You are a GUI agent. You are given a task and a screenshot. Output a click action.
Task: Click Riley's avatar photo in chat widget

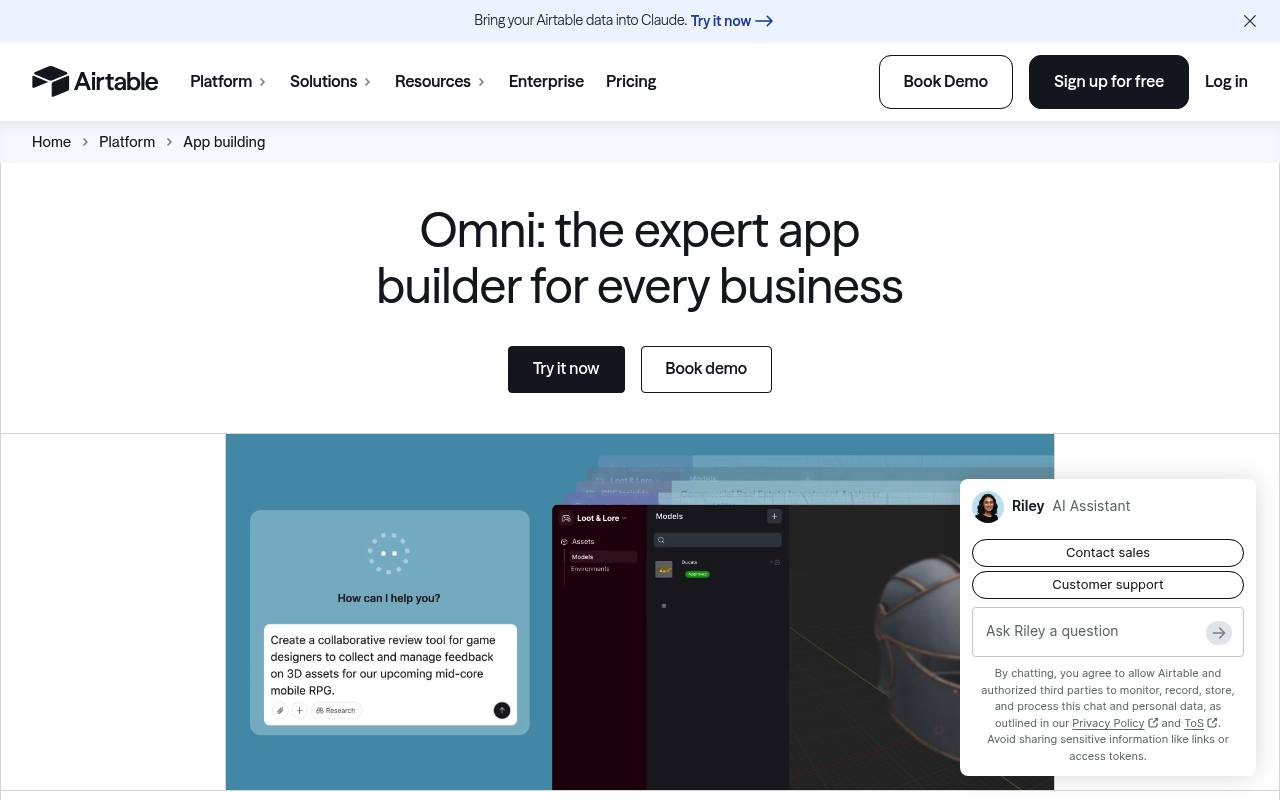[988, 507]
